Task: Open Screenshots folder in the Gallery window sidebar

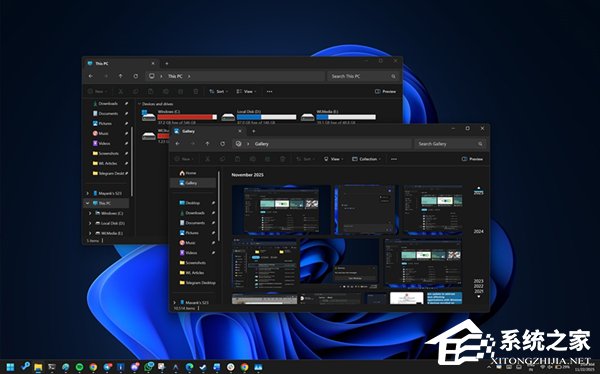Action: point(192,263)
